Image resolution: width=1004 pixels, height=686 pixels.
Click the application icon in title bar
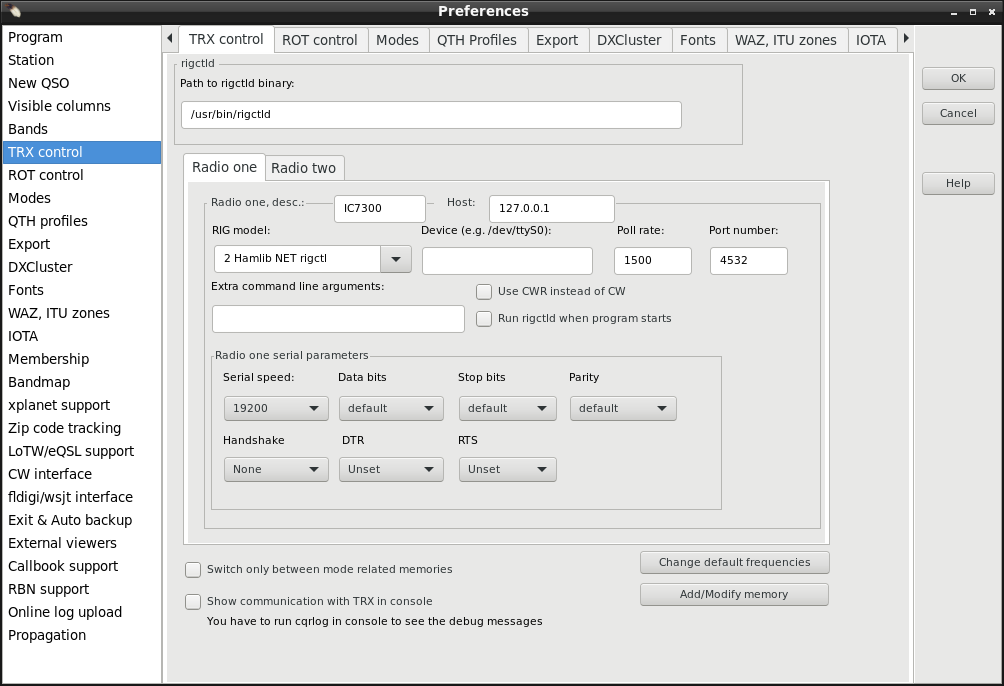coord(13,10)
